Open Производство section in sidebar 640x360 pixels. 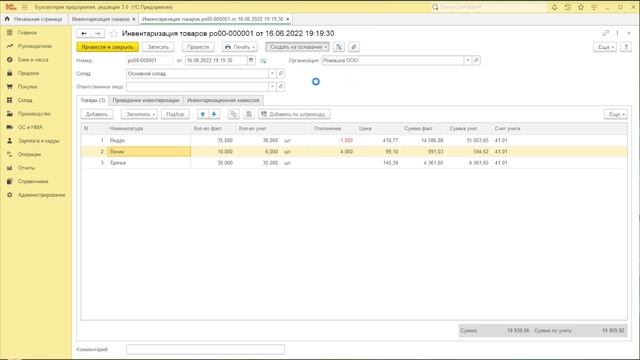(34, 113)
